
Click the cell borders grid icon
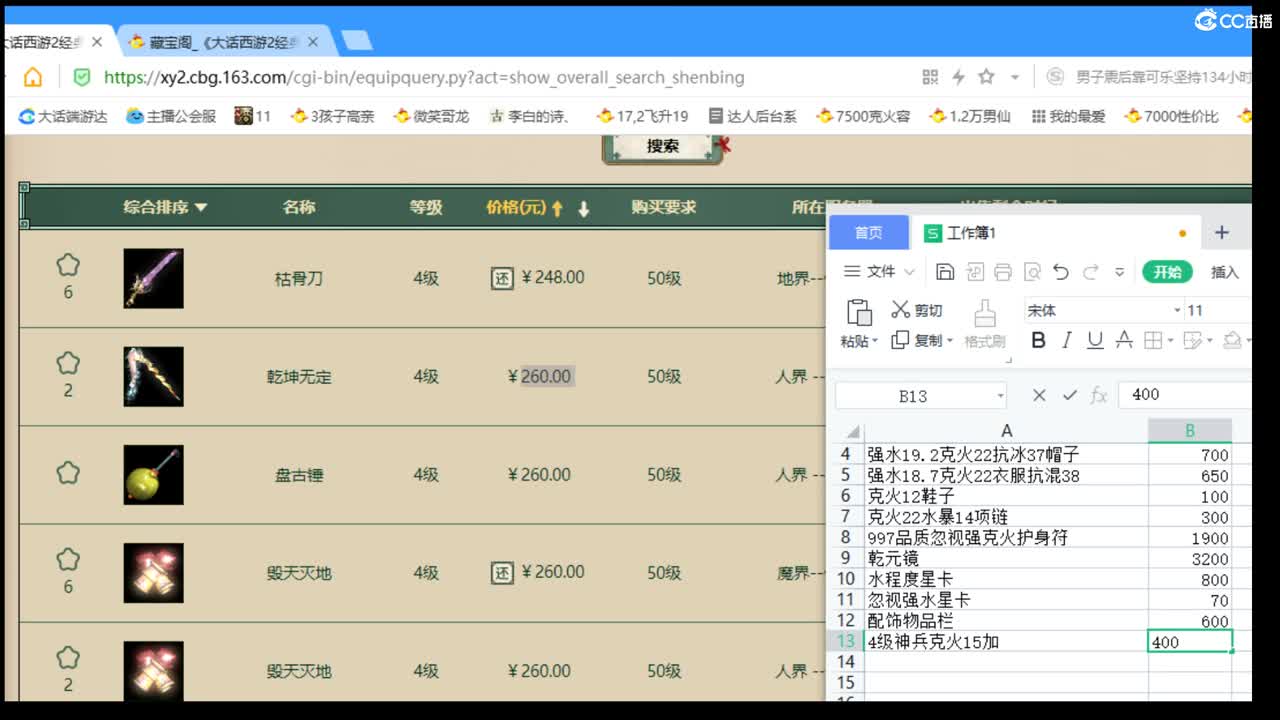1153,341
